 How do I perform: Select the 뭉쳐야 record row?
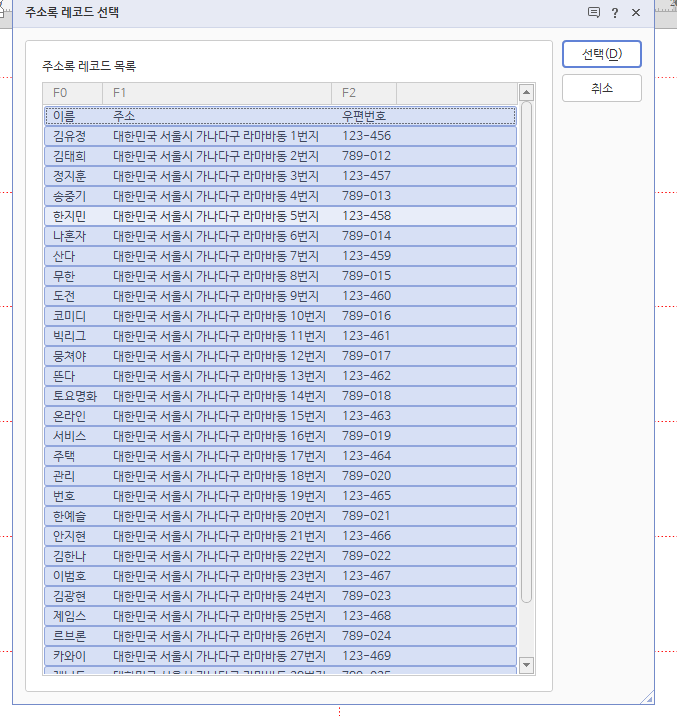pos(280,356)
